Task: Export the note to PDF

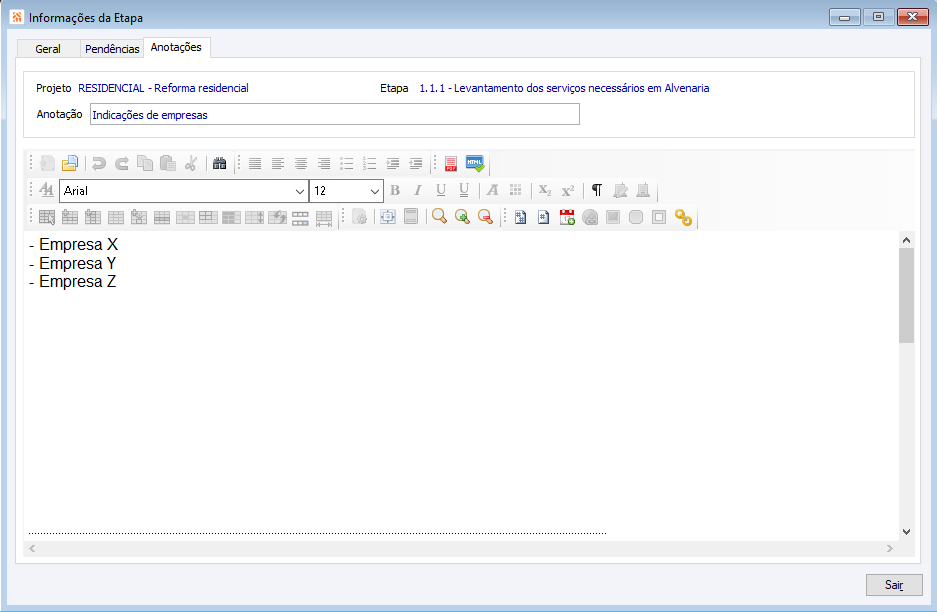Action: tap(451, 163)
